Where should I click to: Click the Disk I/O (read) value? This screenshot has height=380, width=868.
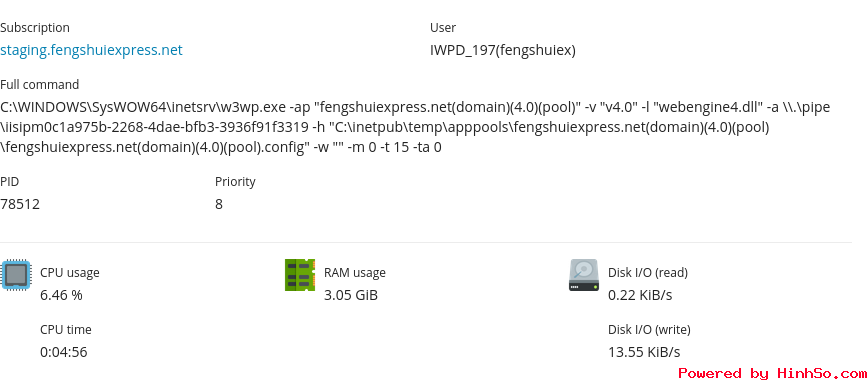640,295
